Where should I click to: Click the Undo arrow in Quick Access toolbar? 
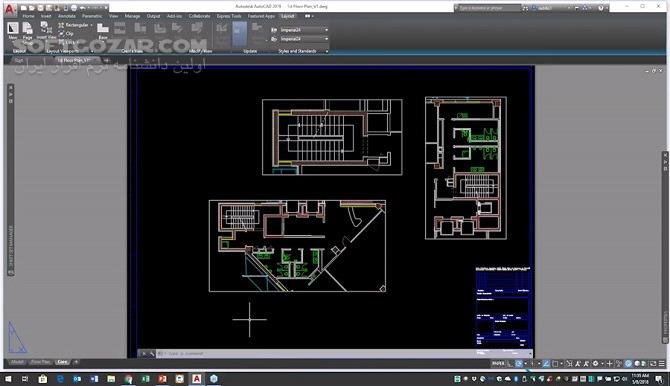click(82, 8)
